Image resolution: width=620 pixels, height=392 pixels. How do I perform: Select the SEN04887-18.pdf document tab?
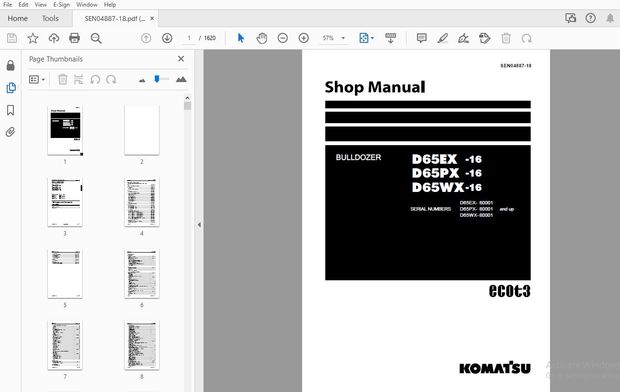[115, 19]
